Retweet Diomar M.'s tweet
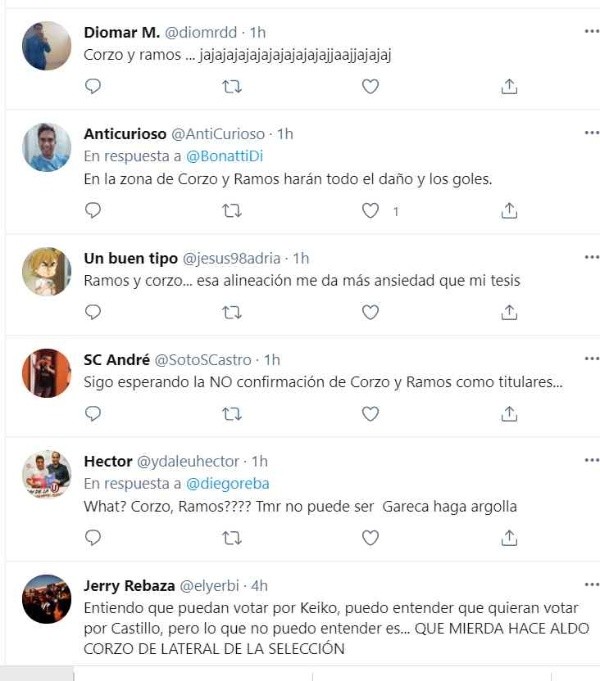Viewport: 600px width, 681px height. click(231, 87)
